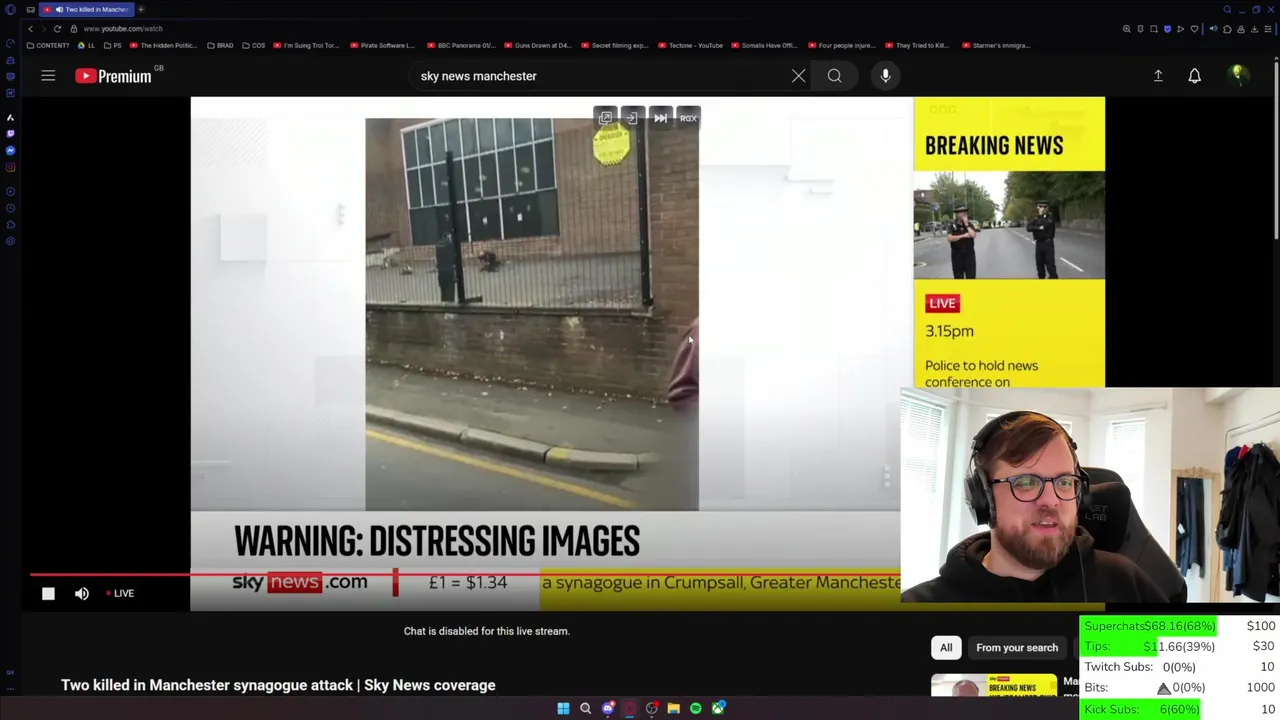Image resolution: width=1280 pixels, height=720 pixels.
Task: Start voice search with microphone
Action: coord(885,76)
